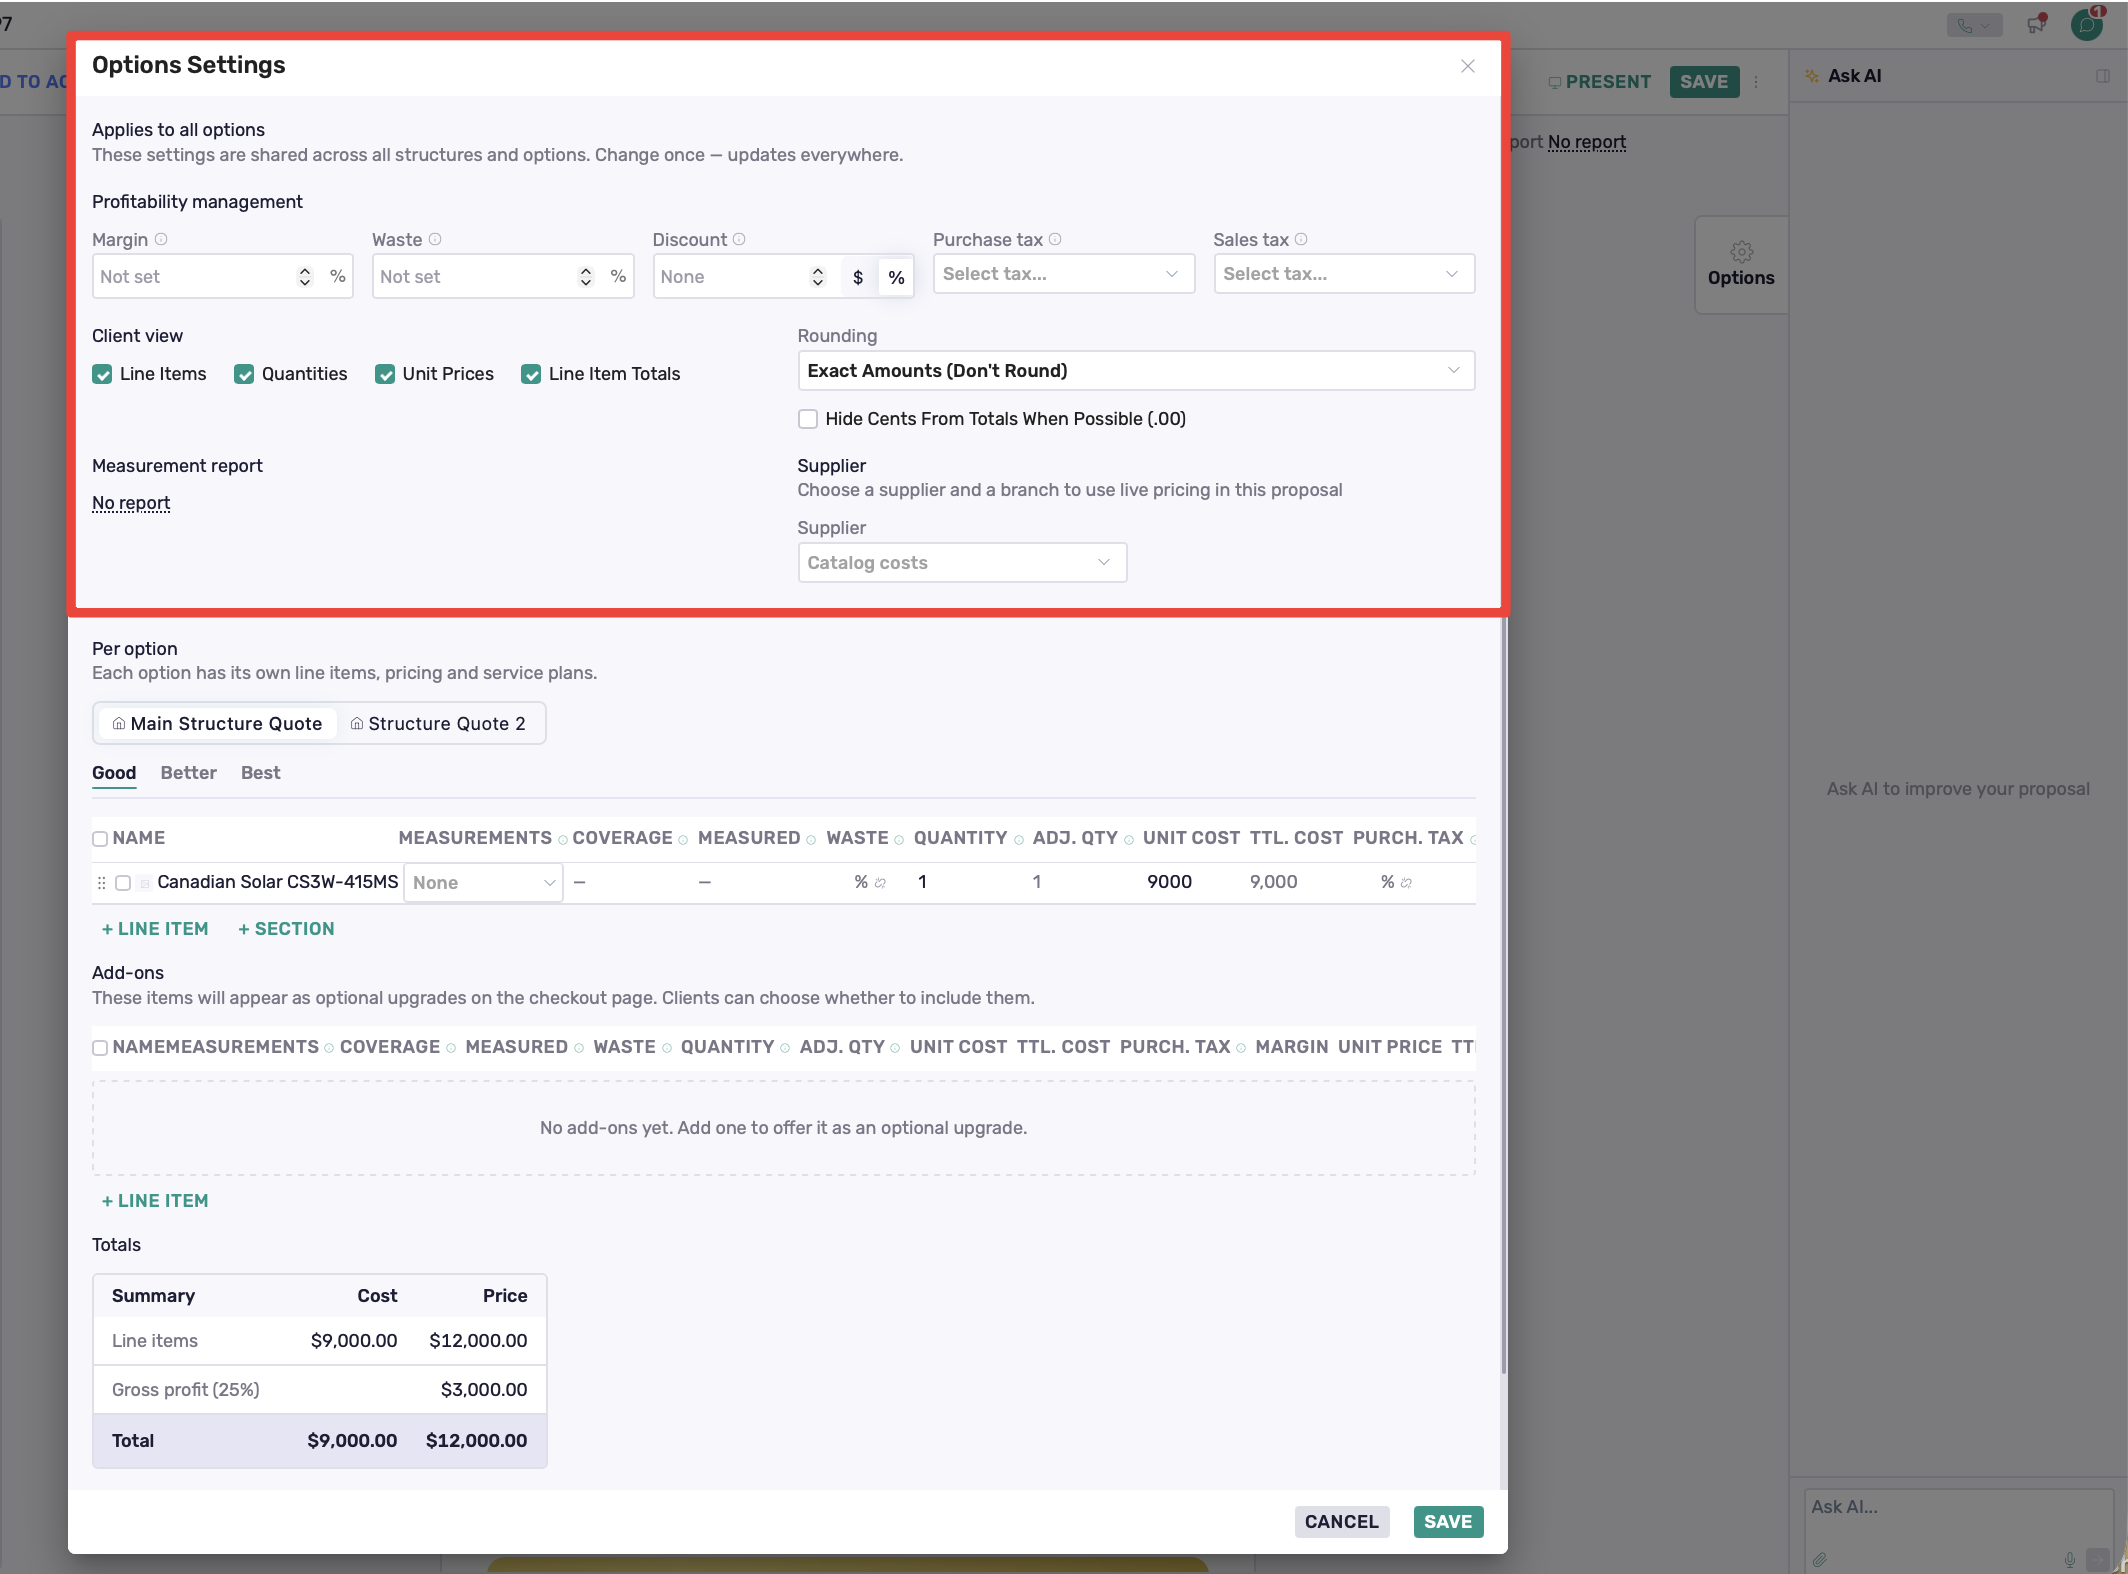Open the Rounding dropdown
Image resolution: width=2128 pixels, height=1574 pixels.
[x=1136, y=371]
